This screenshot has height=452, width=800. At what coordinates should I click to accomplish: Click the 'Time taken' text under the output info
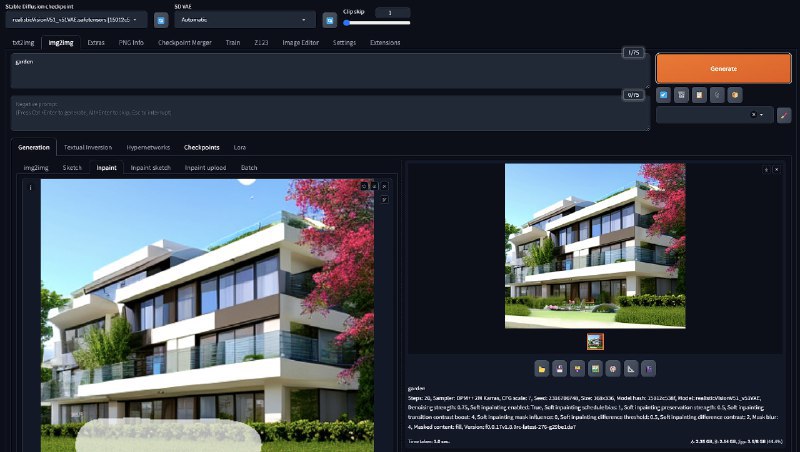tap(429, 441)
